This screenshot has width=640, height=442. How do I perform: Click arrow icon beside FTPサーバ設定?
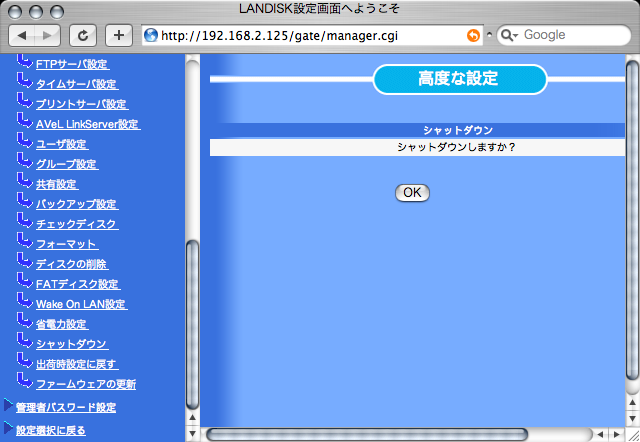pyautogui.click(x=24, y=62)
